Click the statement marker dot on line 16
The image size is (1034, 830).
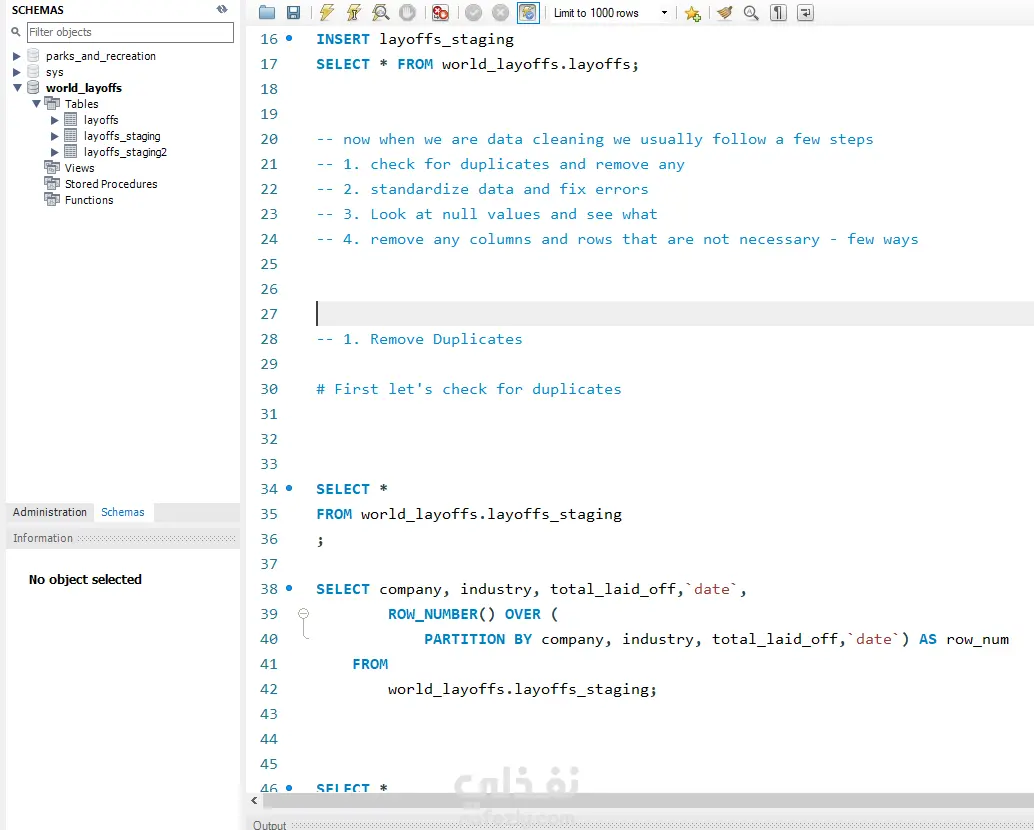tap(289, 38)
